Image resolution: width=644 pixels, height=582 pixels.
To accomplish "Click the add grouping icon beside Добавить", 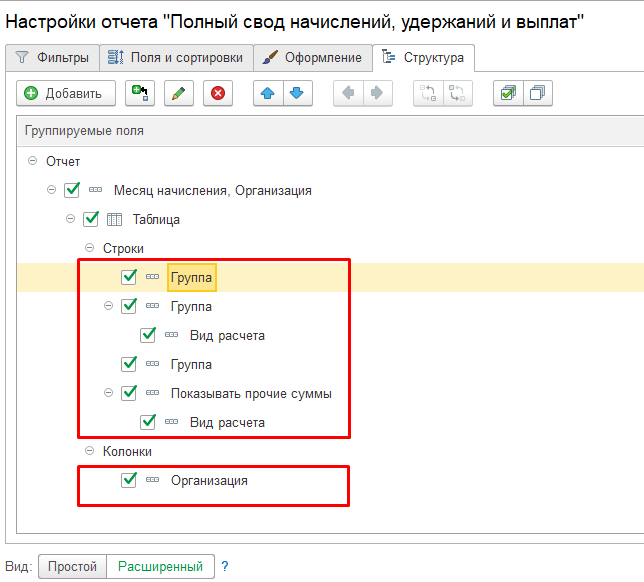I will (x=139, y=94).
